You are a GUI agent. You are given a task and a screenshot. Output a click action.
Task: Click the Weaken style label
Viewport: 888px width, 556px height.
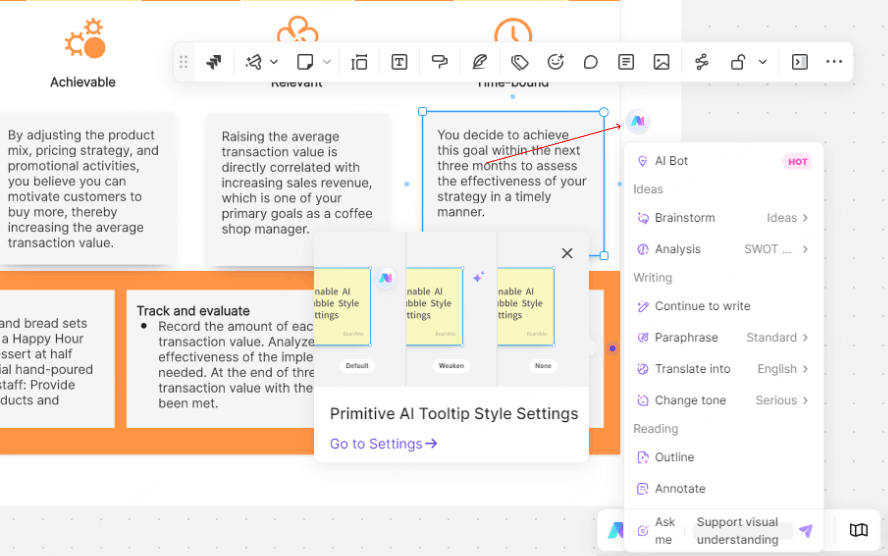point(451,366)
